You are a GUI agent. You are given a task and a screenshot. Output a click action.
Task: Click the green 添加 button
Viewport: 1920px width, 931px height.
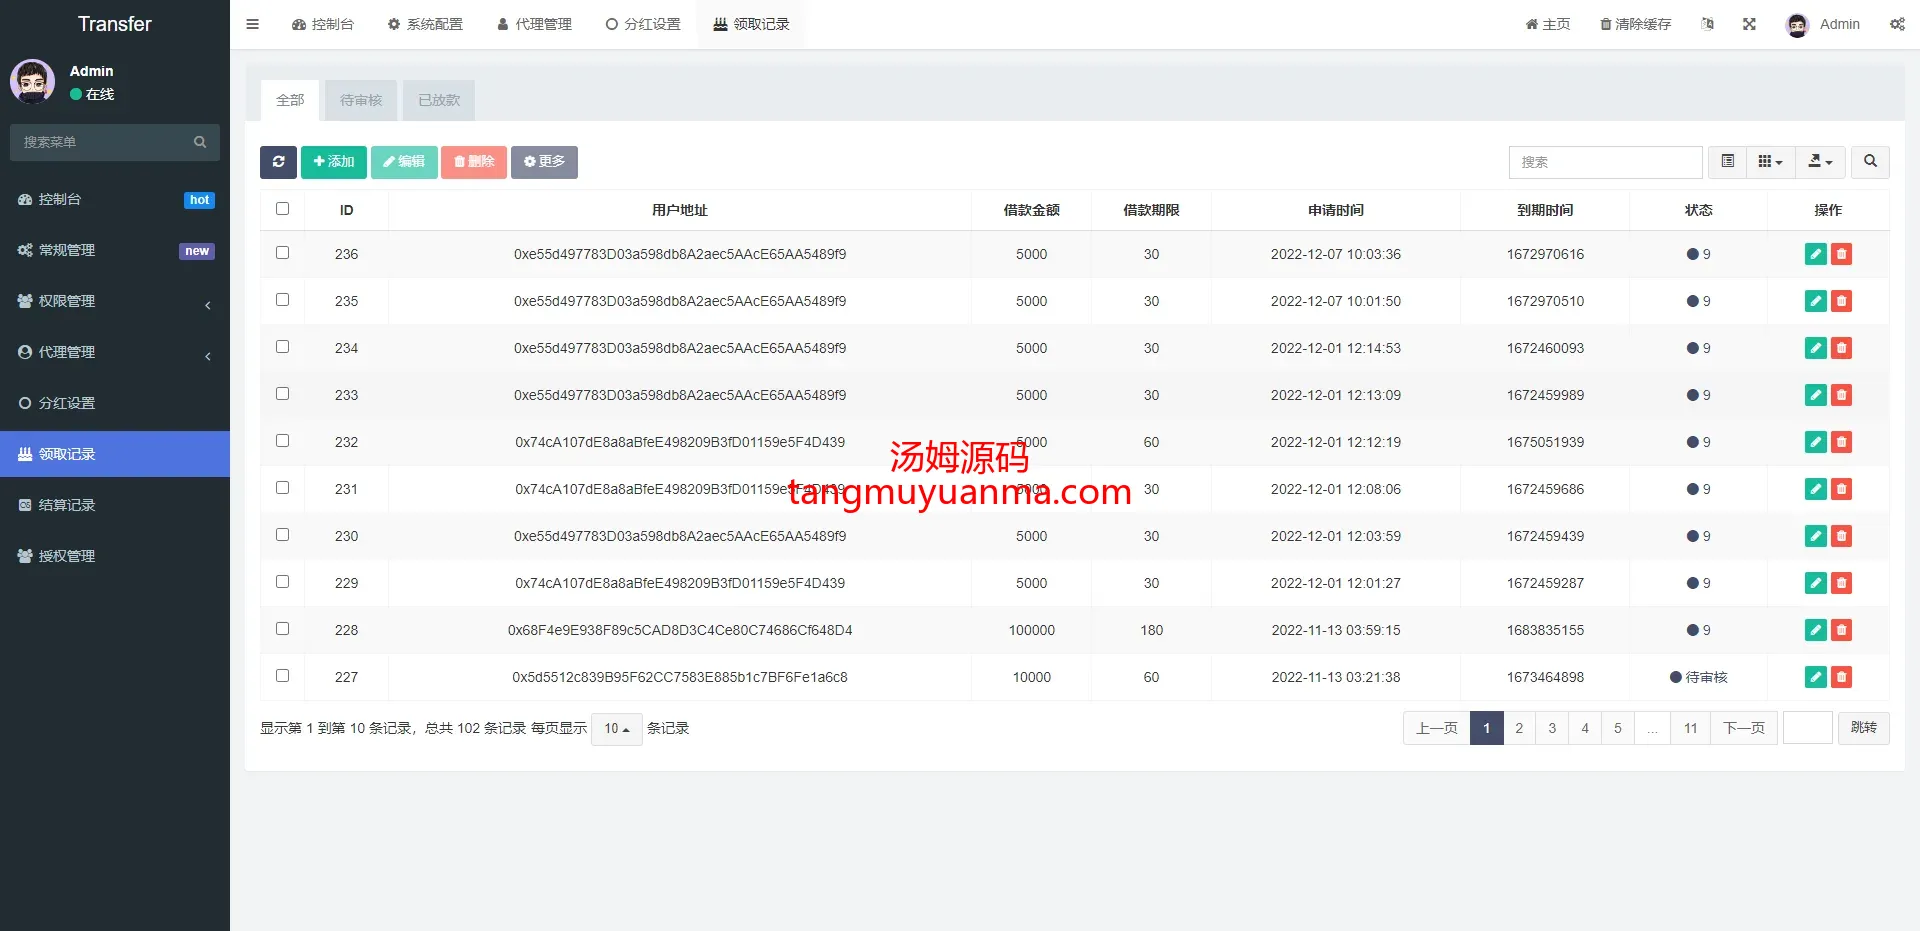pyautogui.click(x=334, y=162)
